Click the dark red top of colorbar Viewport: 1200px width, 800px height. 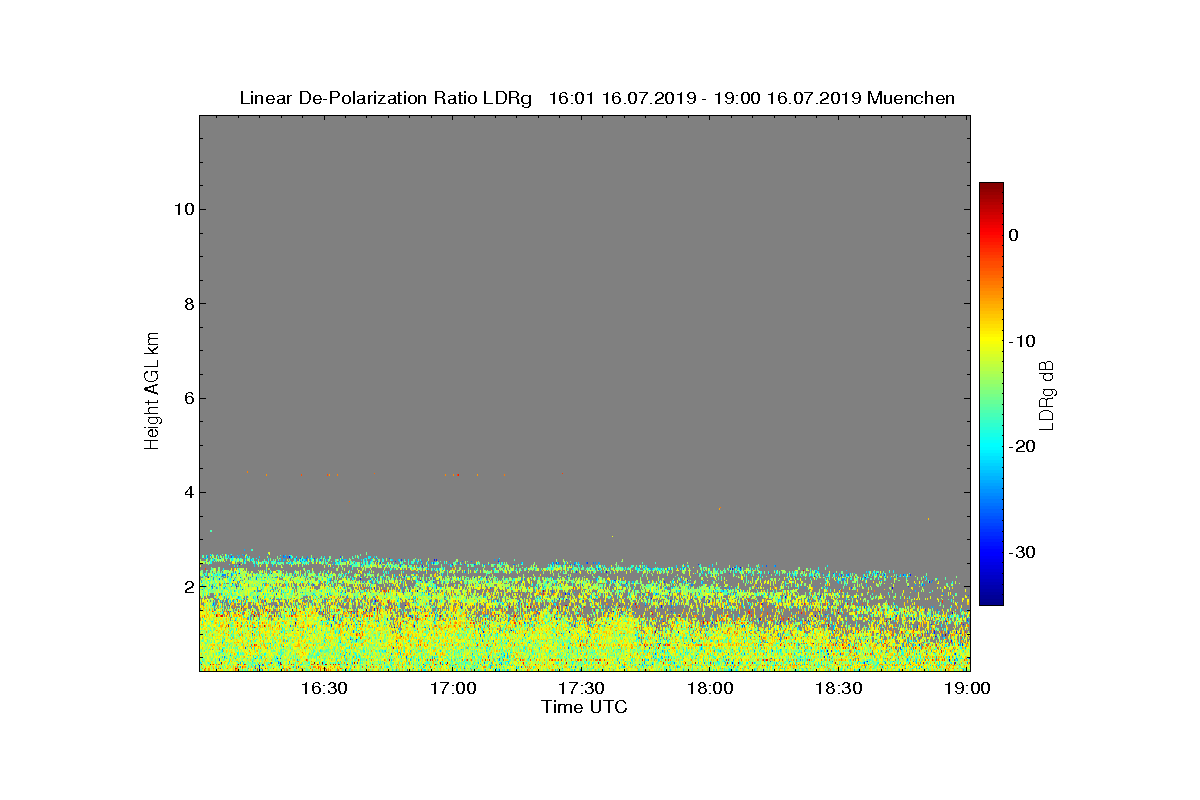point(991,188)
